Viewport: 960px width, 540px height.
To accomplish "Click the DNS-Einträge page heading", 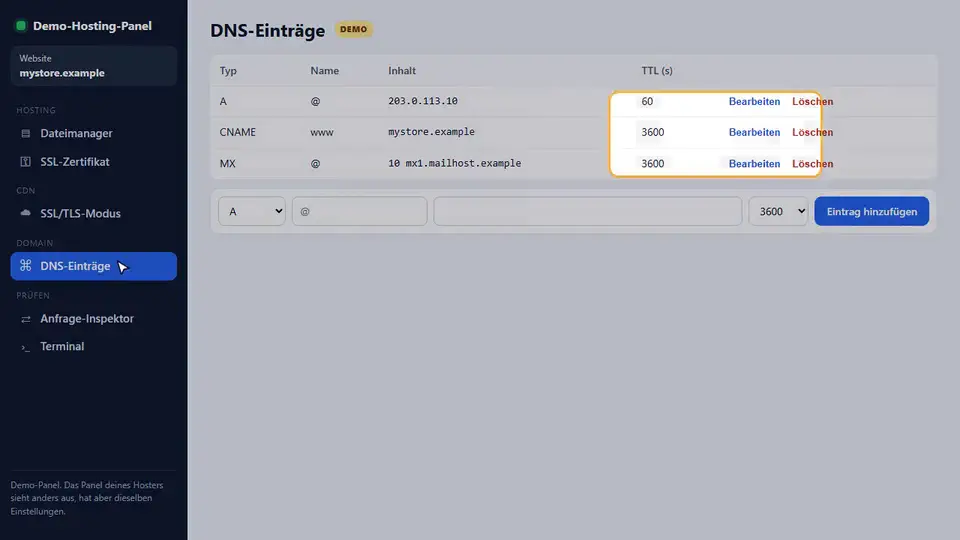I will click(x=268, y=31).
